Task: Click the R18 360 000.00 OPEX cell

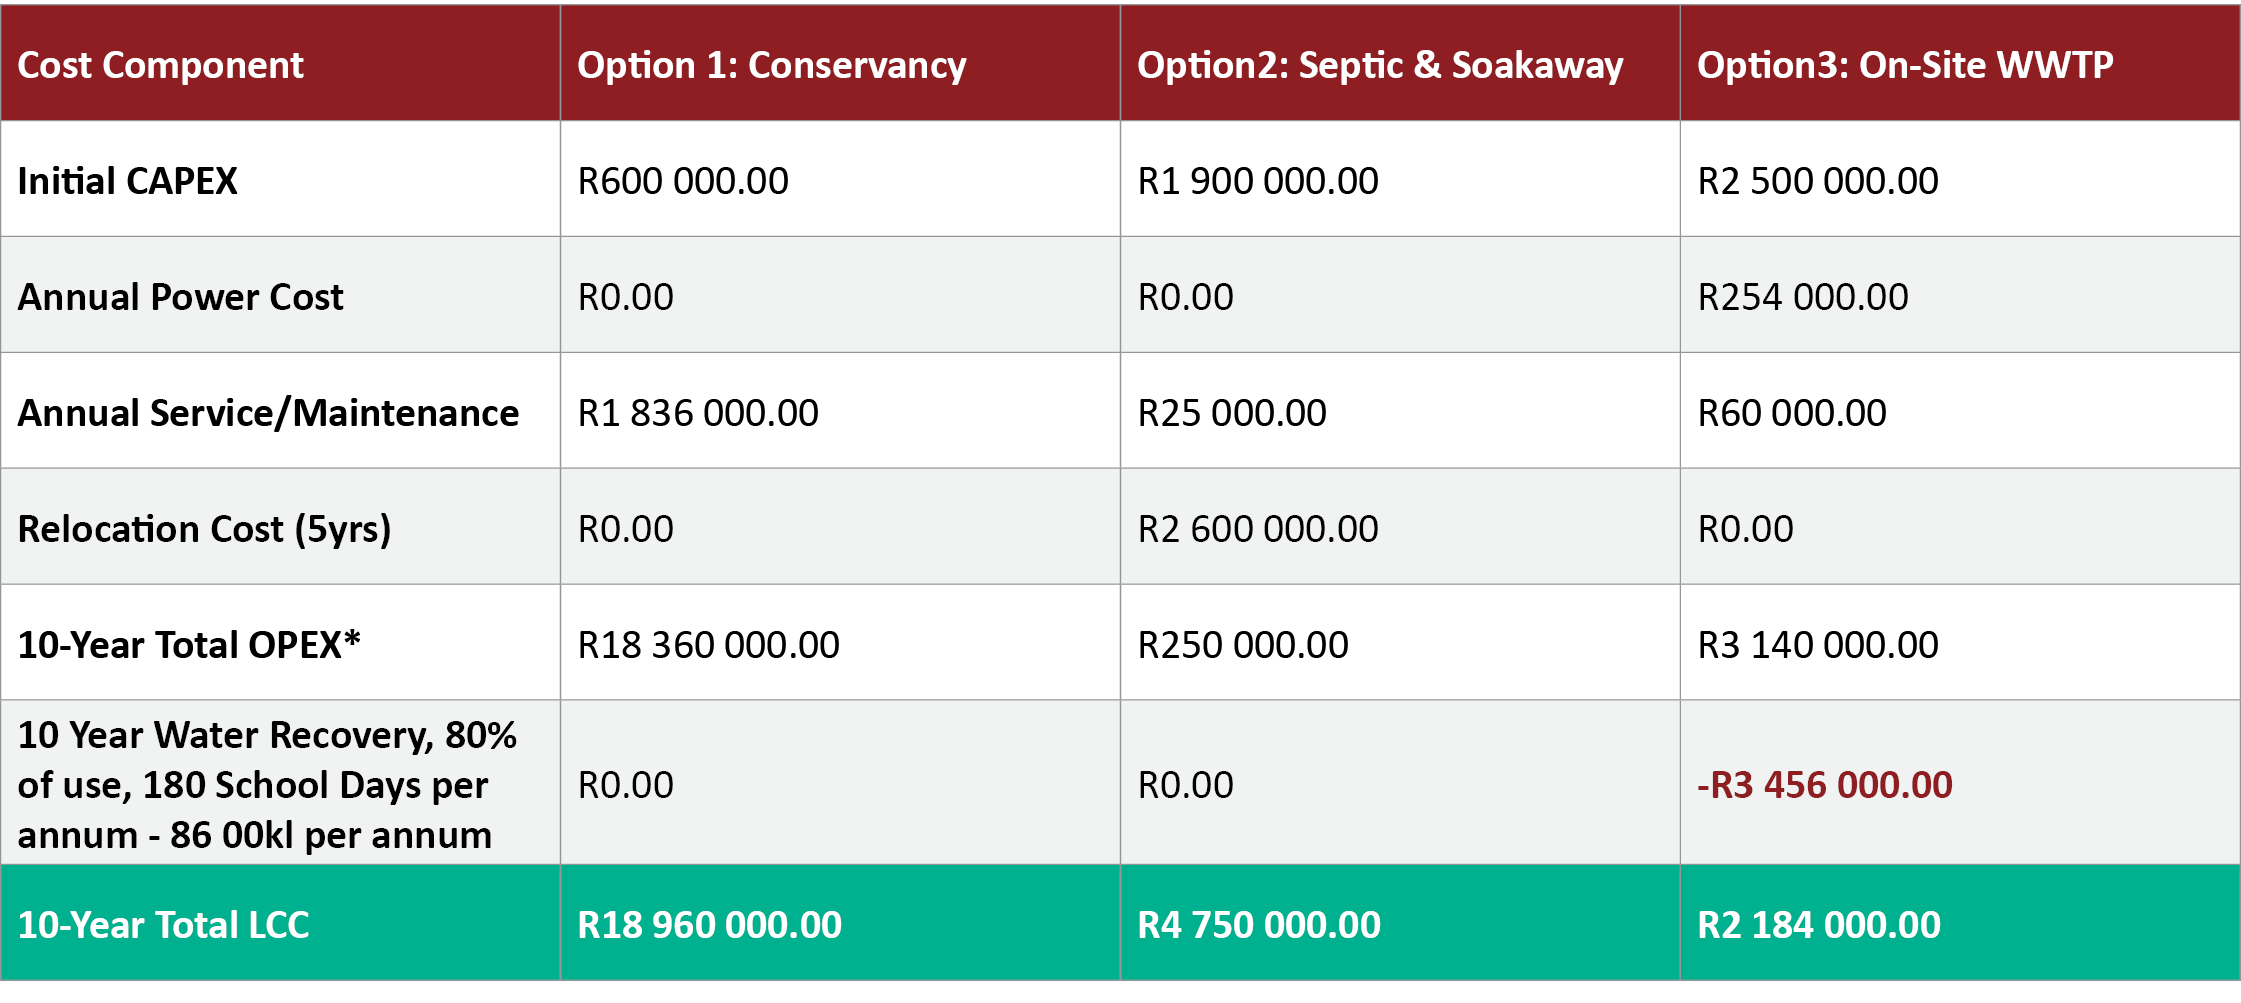Action: (708, 645)
